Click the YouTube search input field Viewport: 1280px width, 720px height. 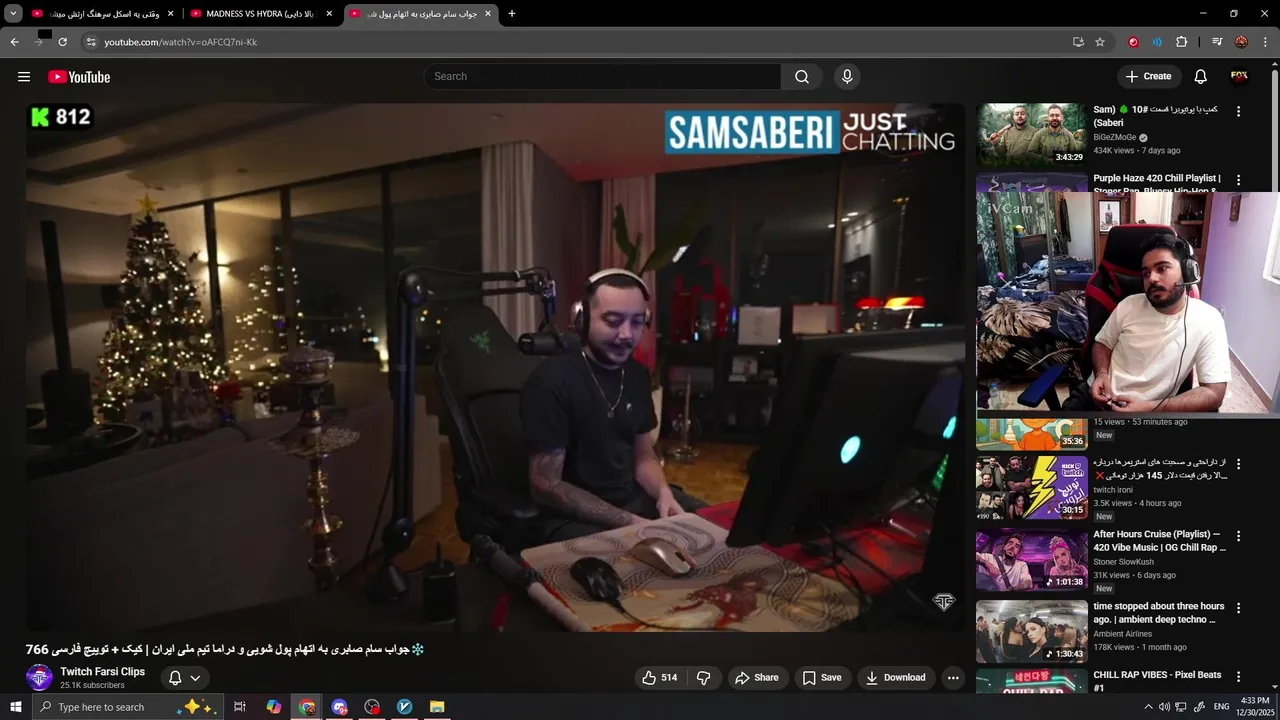(x=603, y=77)
